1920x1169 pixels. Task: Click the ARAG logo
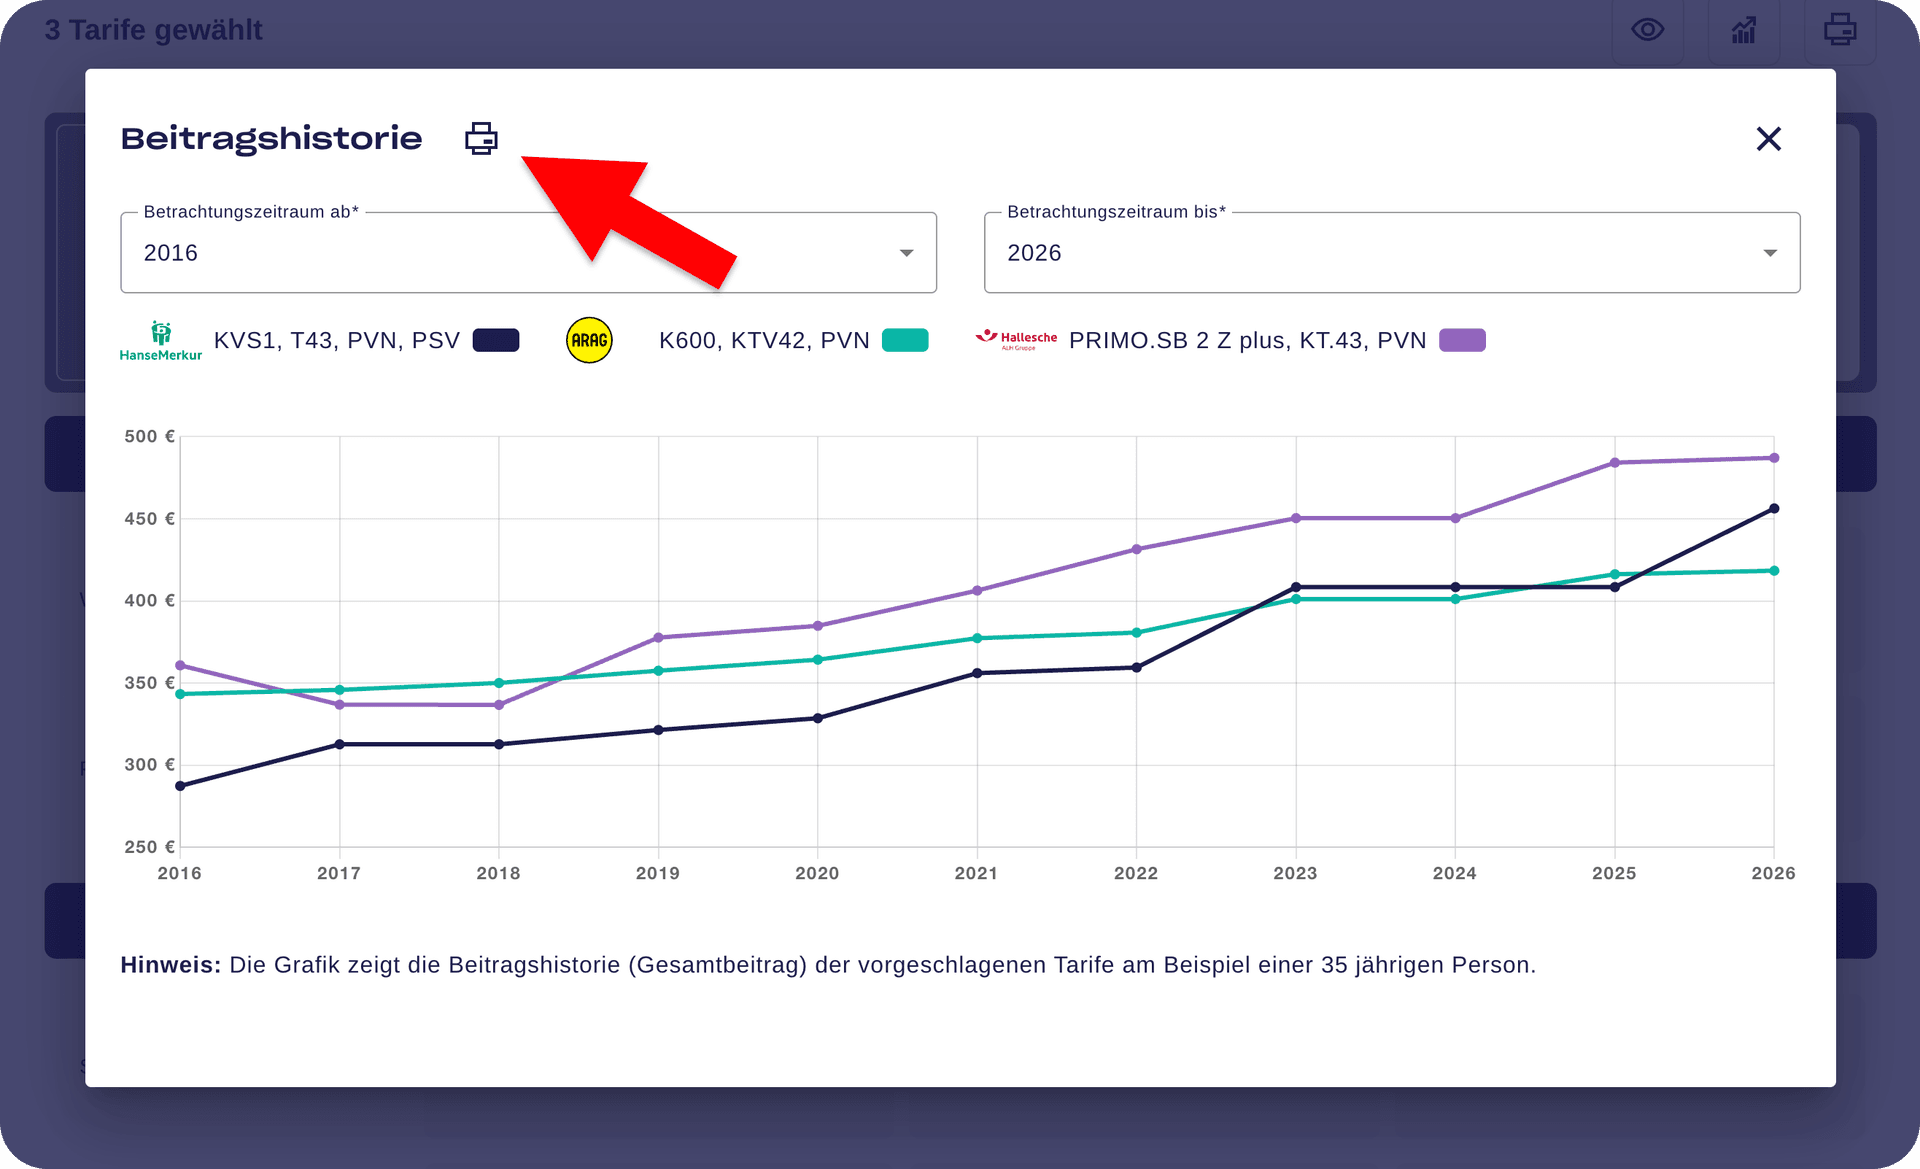(x=589, y=340)
